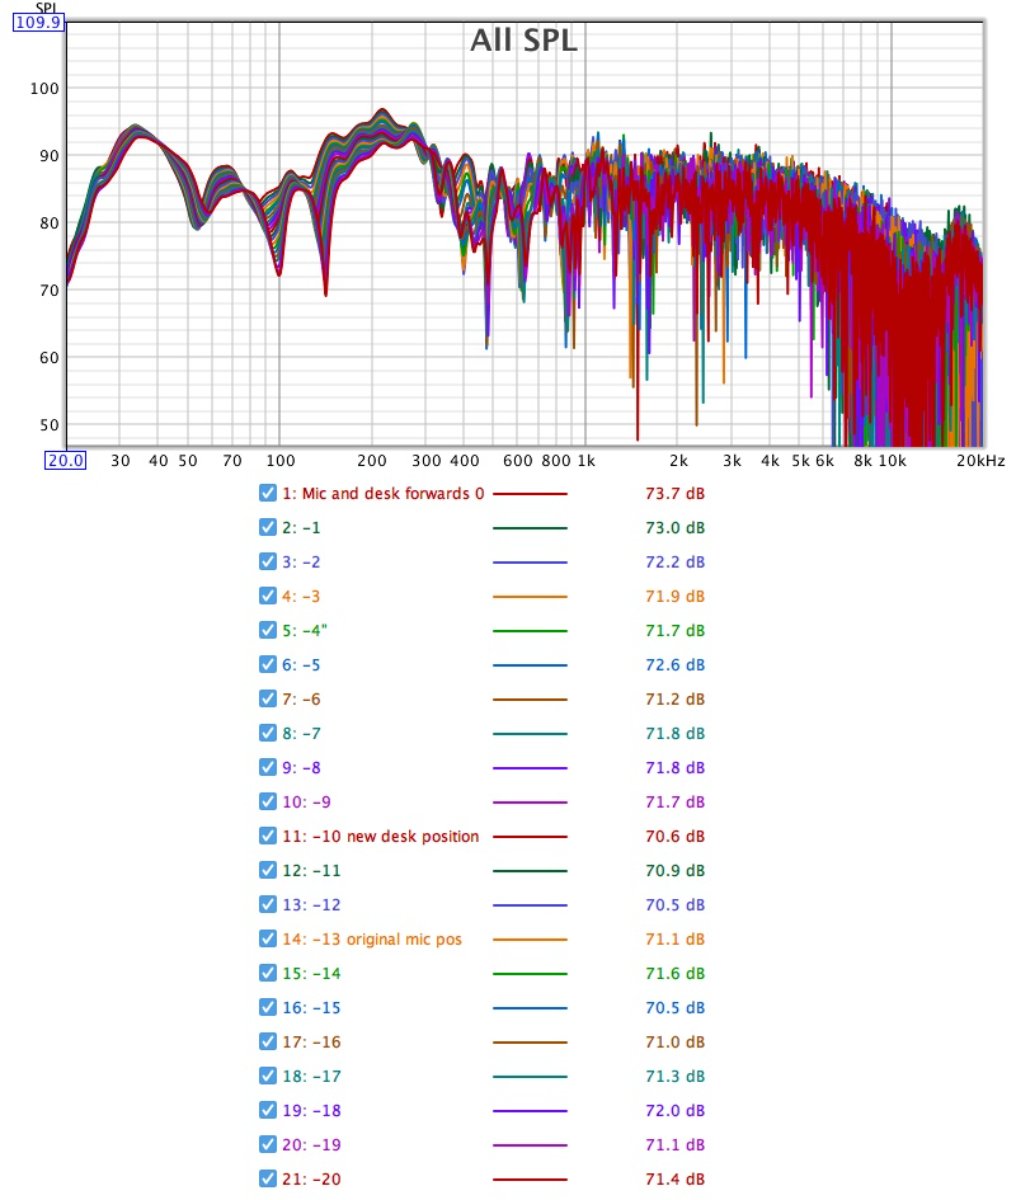Hide trace 11 -10 new desk position
Image resolution: width=1016 pixels, height=1200 pixels.
[267, 836]
